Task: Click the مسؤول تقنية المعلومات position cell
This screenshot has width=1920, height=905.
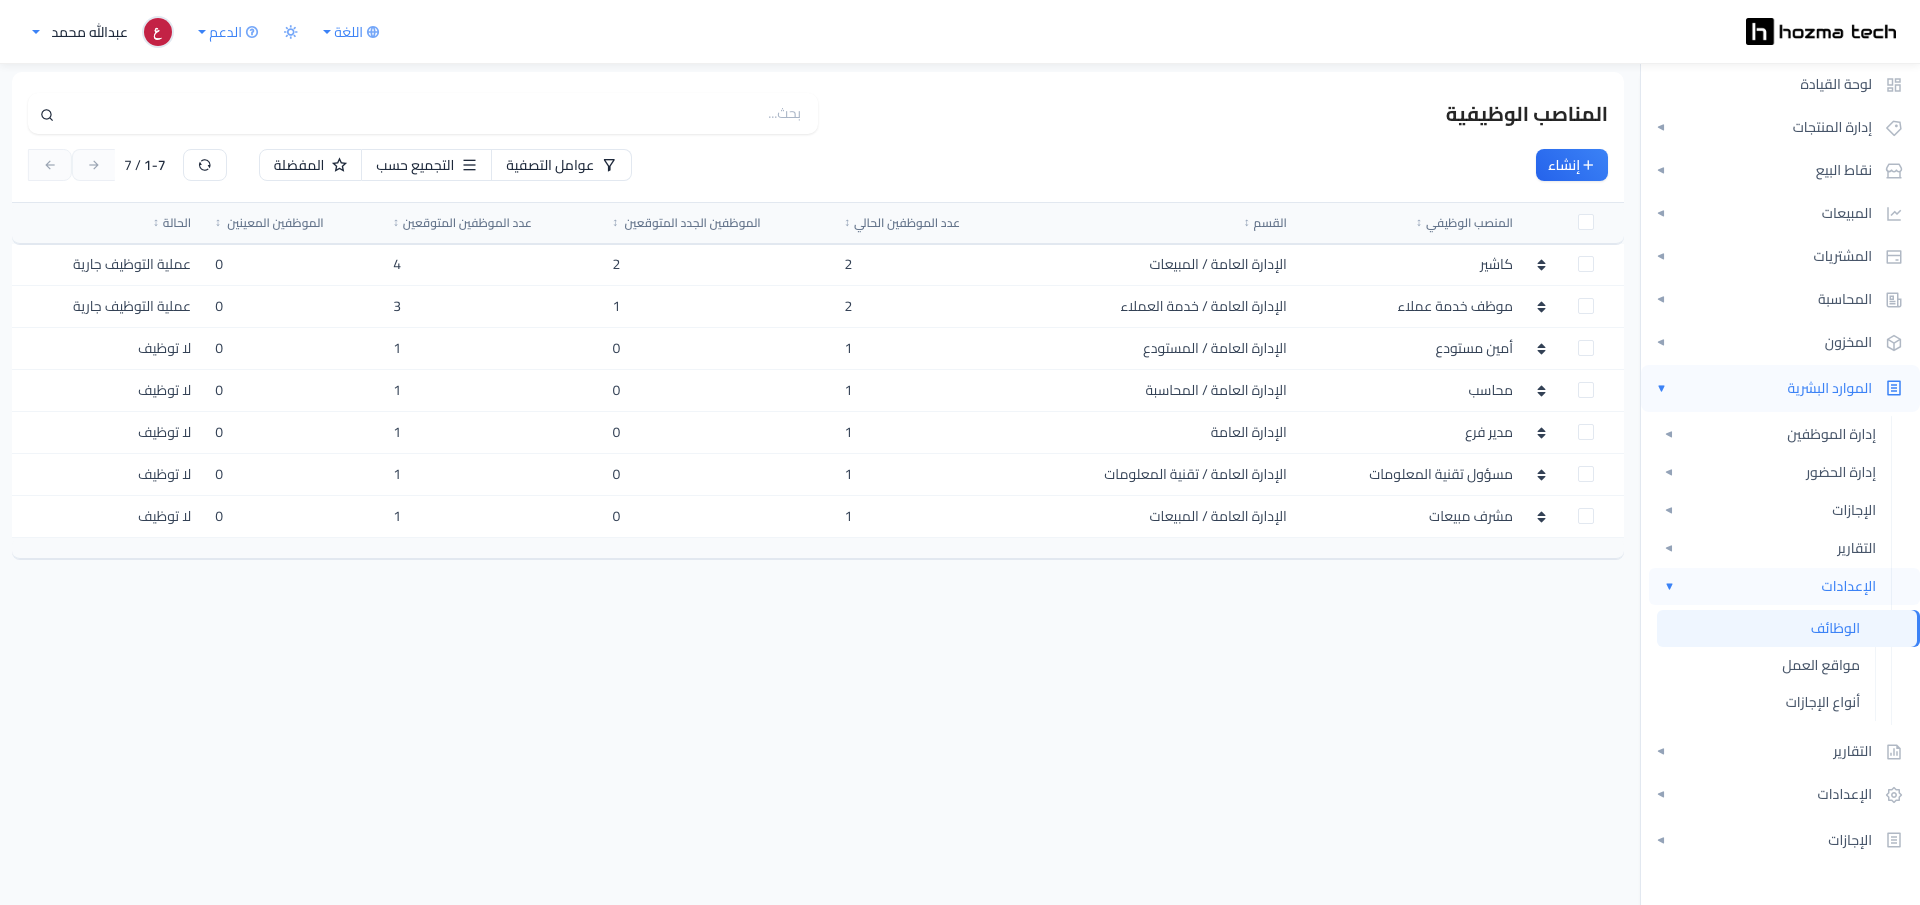Action: [1440, 475]
